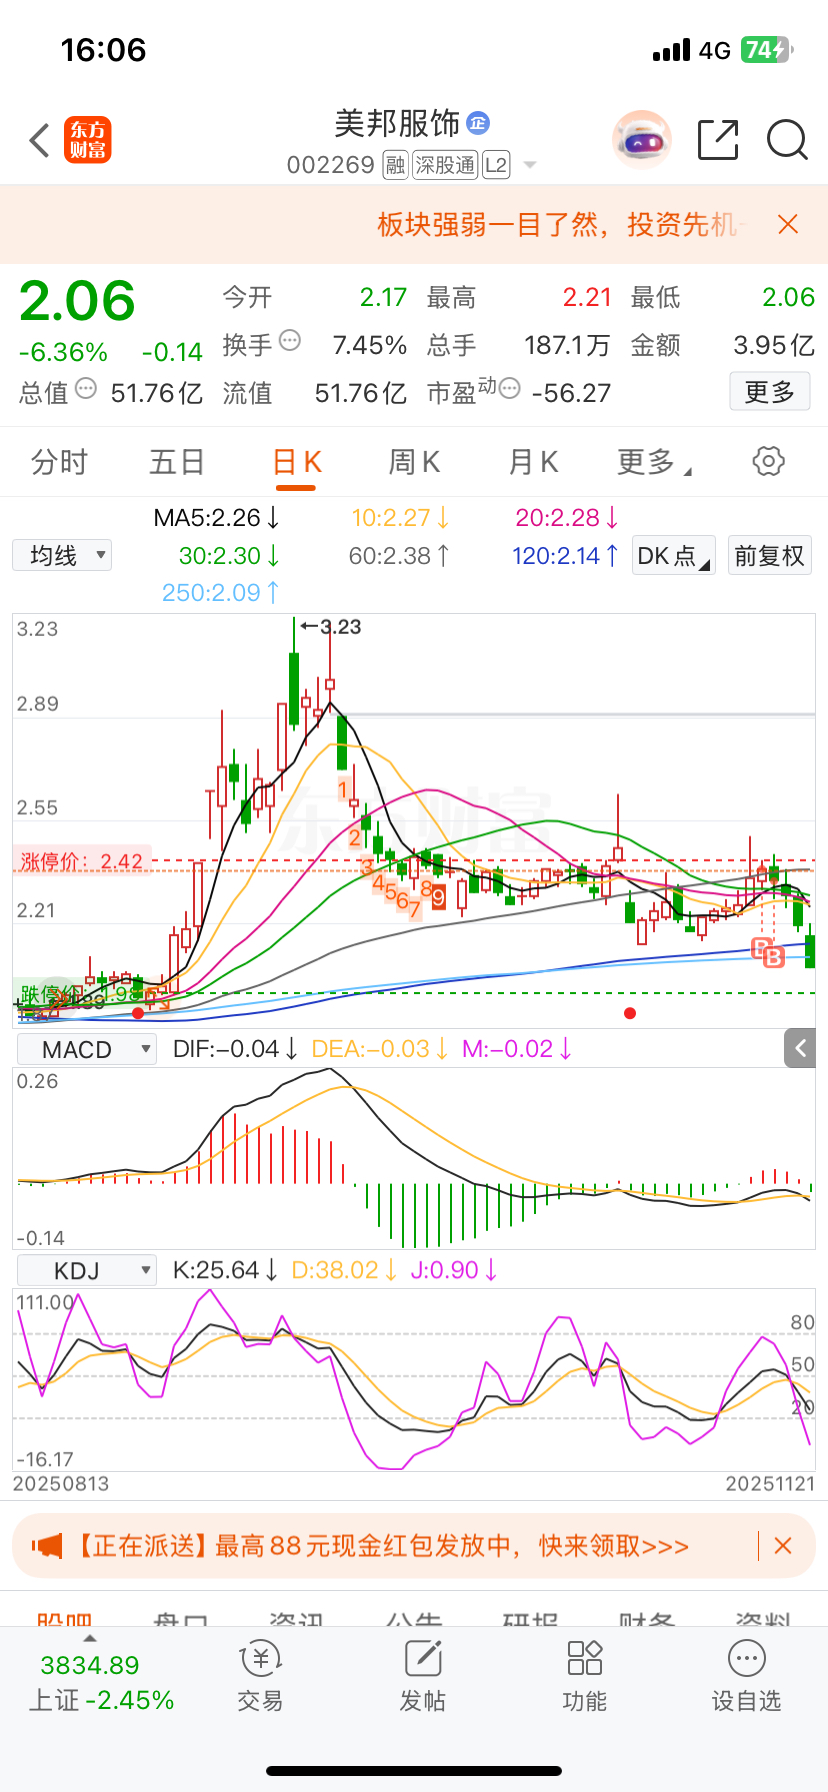Tap DEA:-0.03 readout
828x1792 pixels.
[x=381, y=1049]
